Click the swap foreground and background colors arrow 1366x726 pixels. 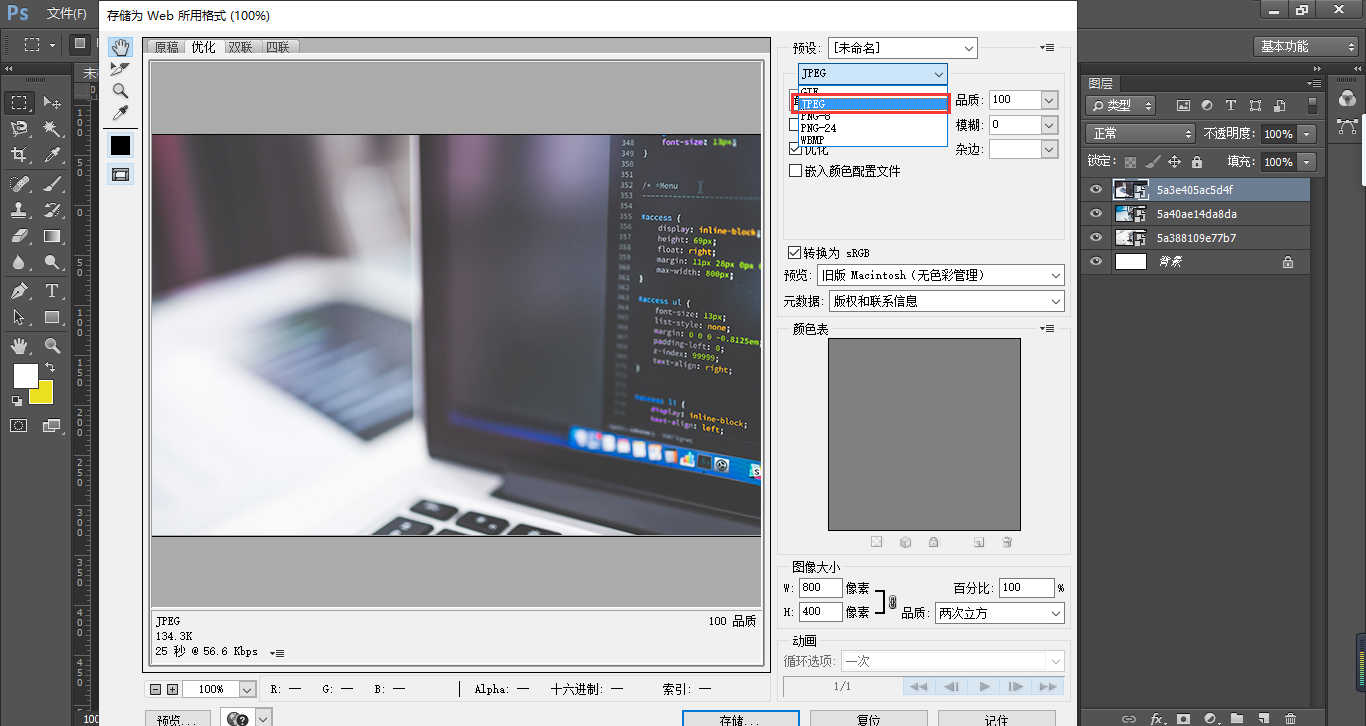tap(50, 368)
